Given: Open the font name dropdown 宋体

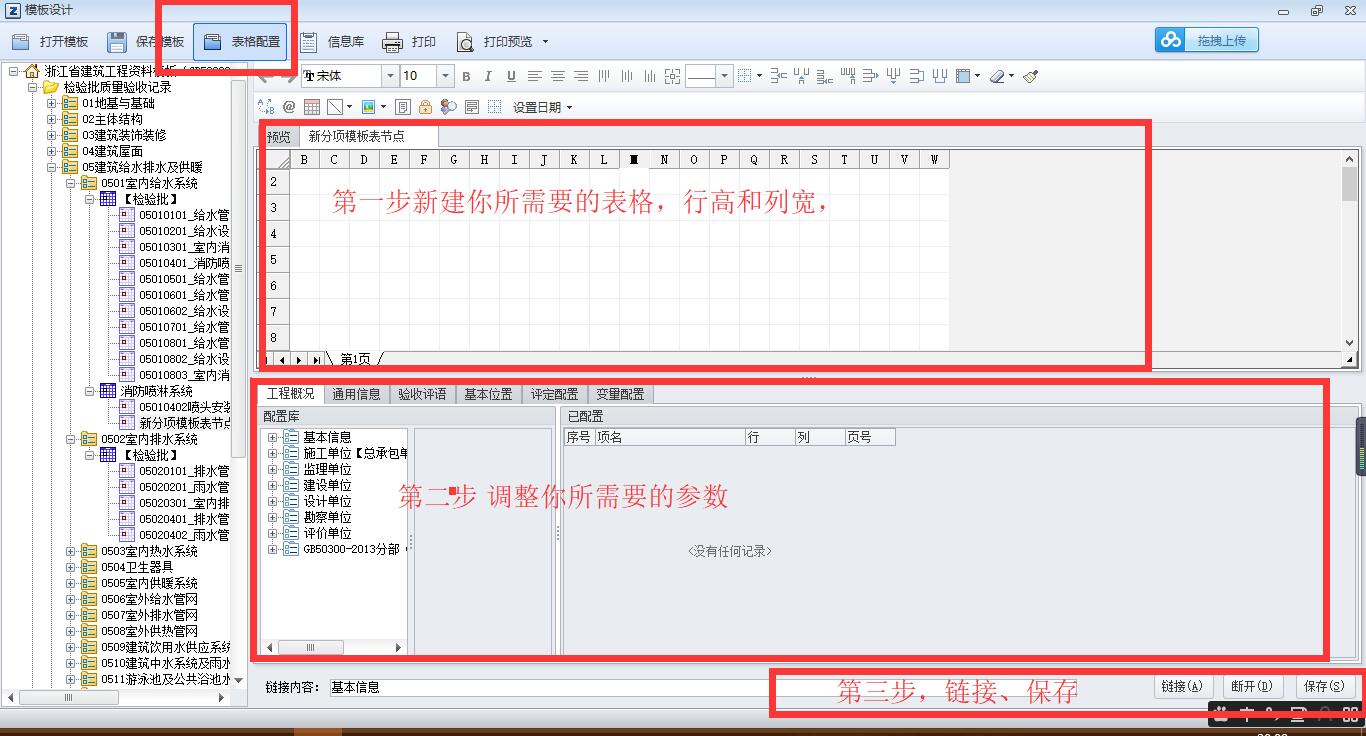Looking at the screenshot, I should 388,76.
